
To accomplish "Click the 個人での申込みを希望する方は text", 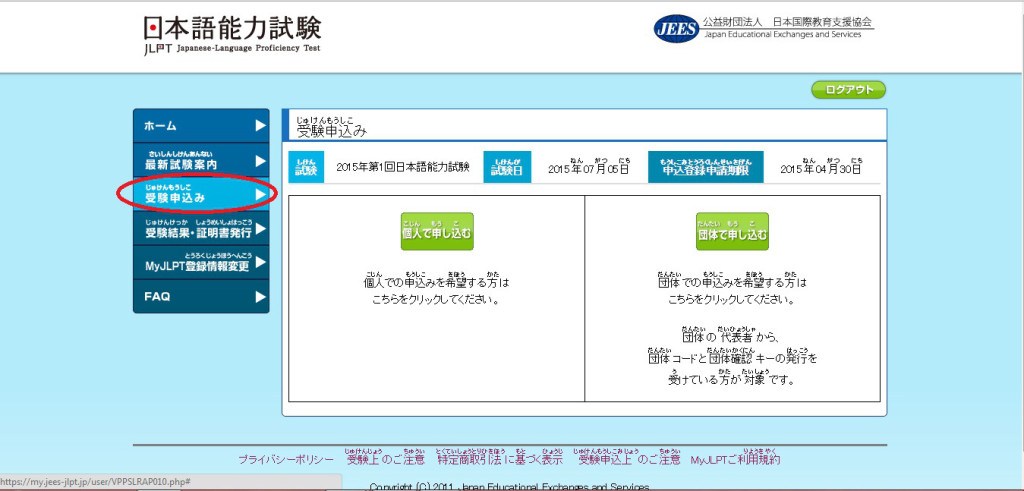I will 436,281.
